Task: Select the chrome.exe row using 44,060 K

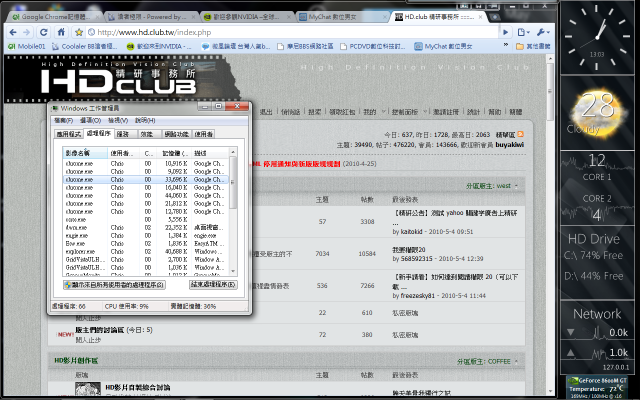Action: (145, 196)
